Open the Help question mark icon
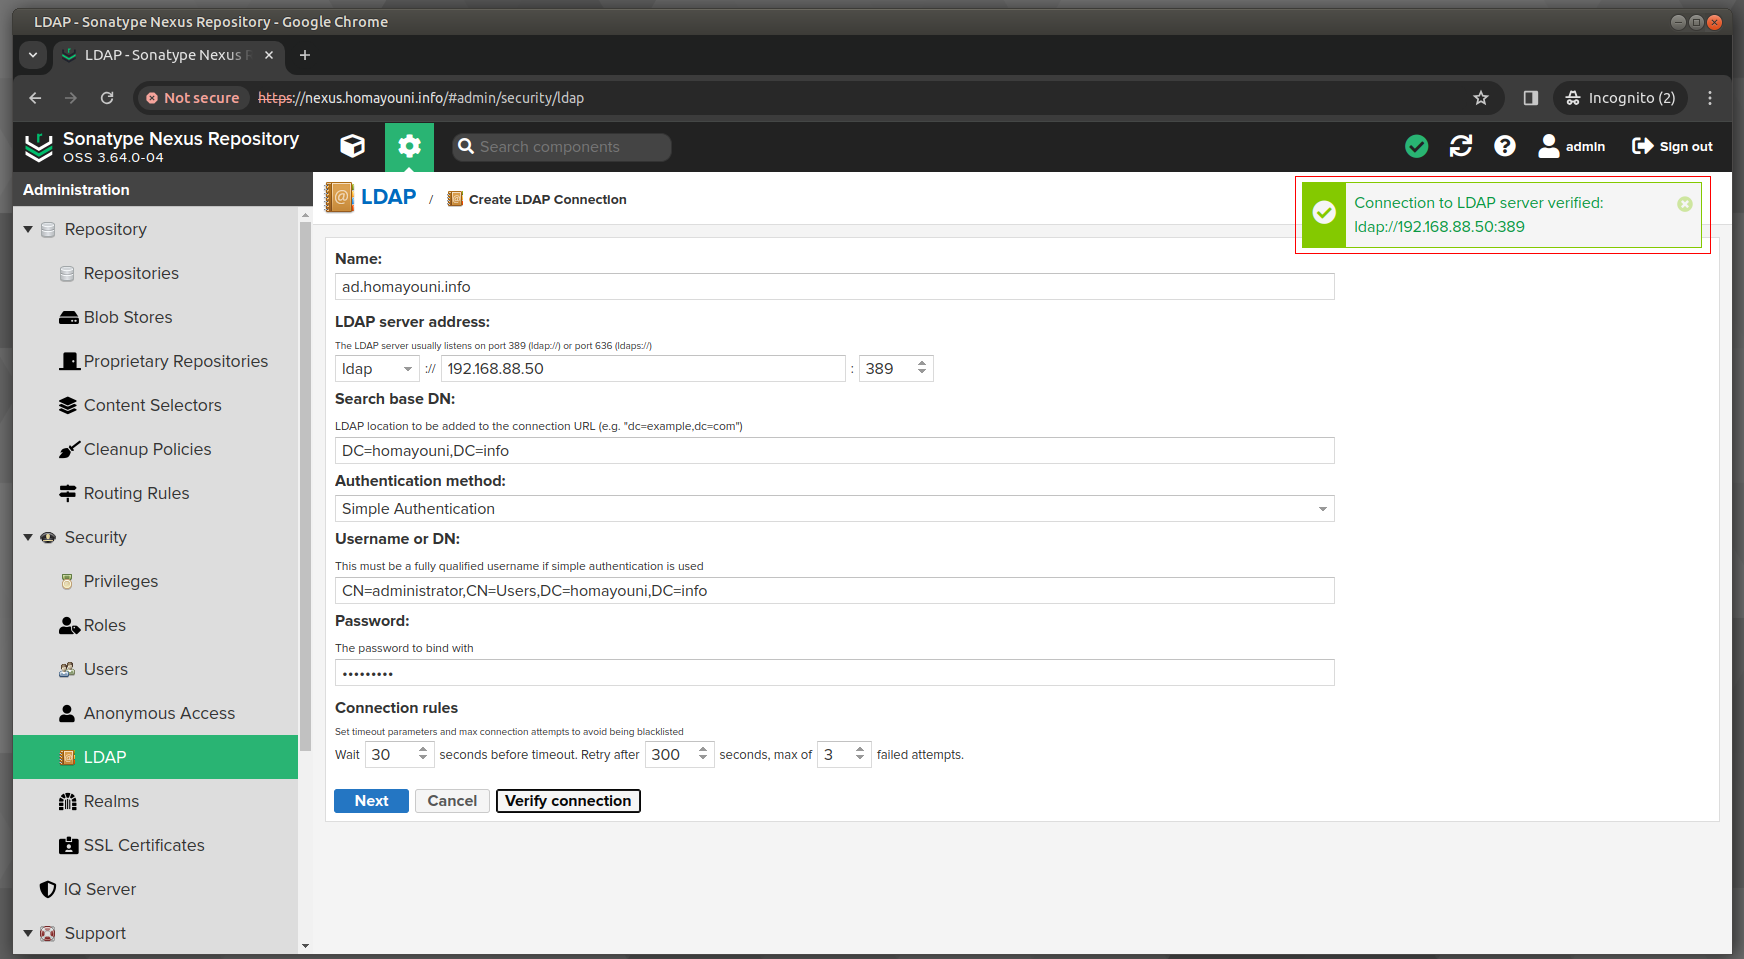This screenshot has width=1744, height=959. coord(1505,147)
